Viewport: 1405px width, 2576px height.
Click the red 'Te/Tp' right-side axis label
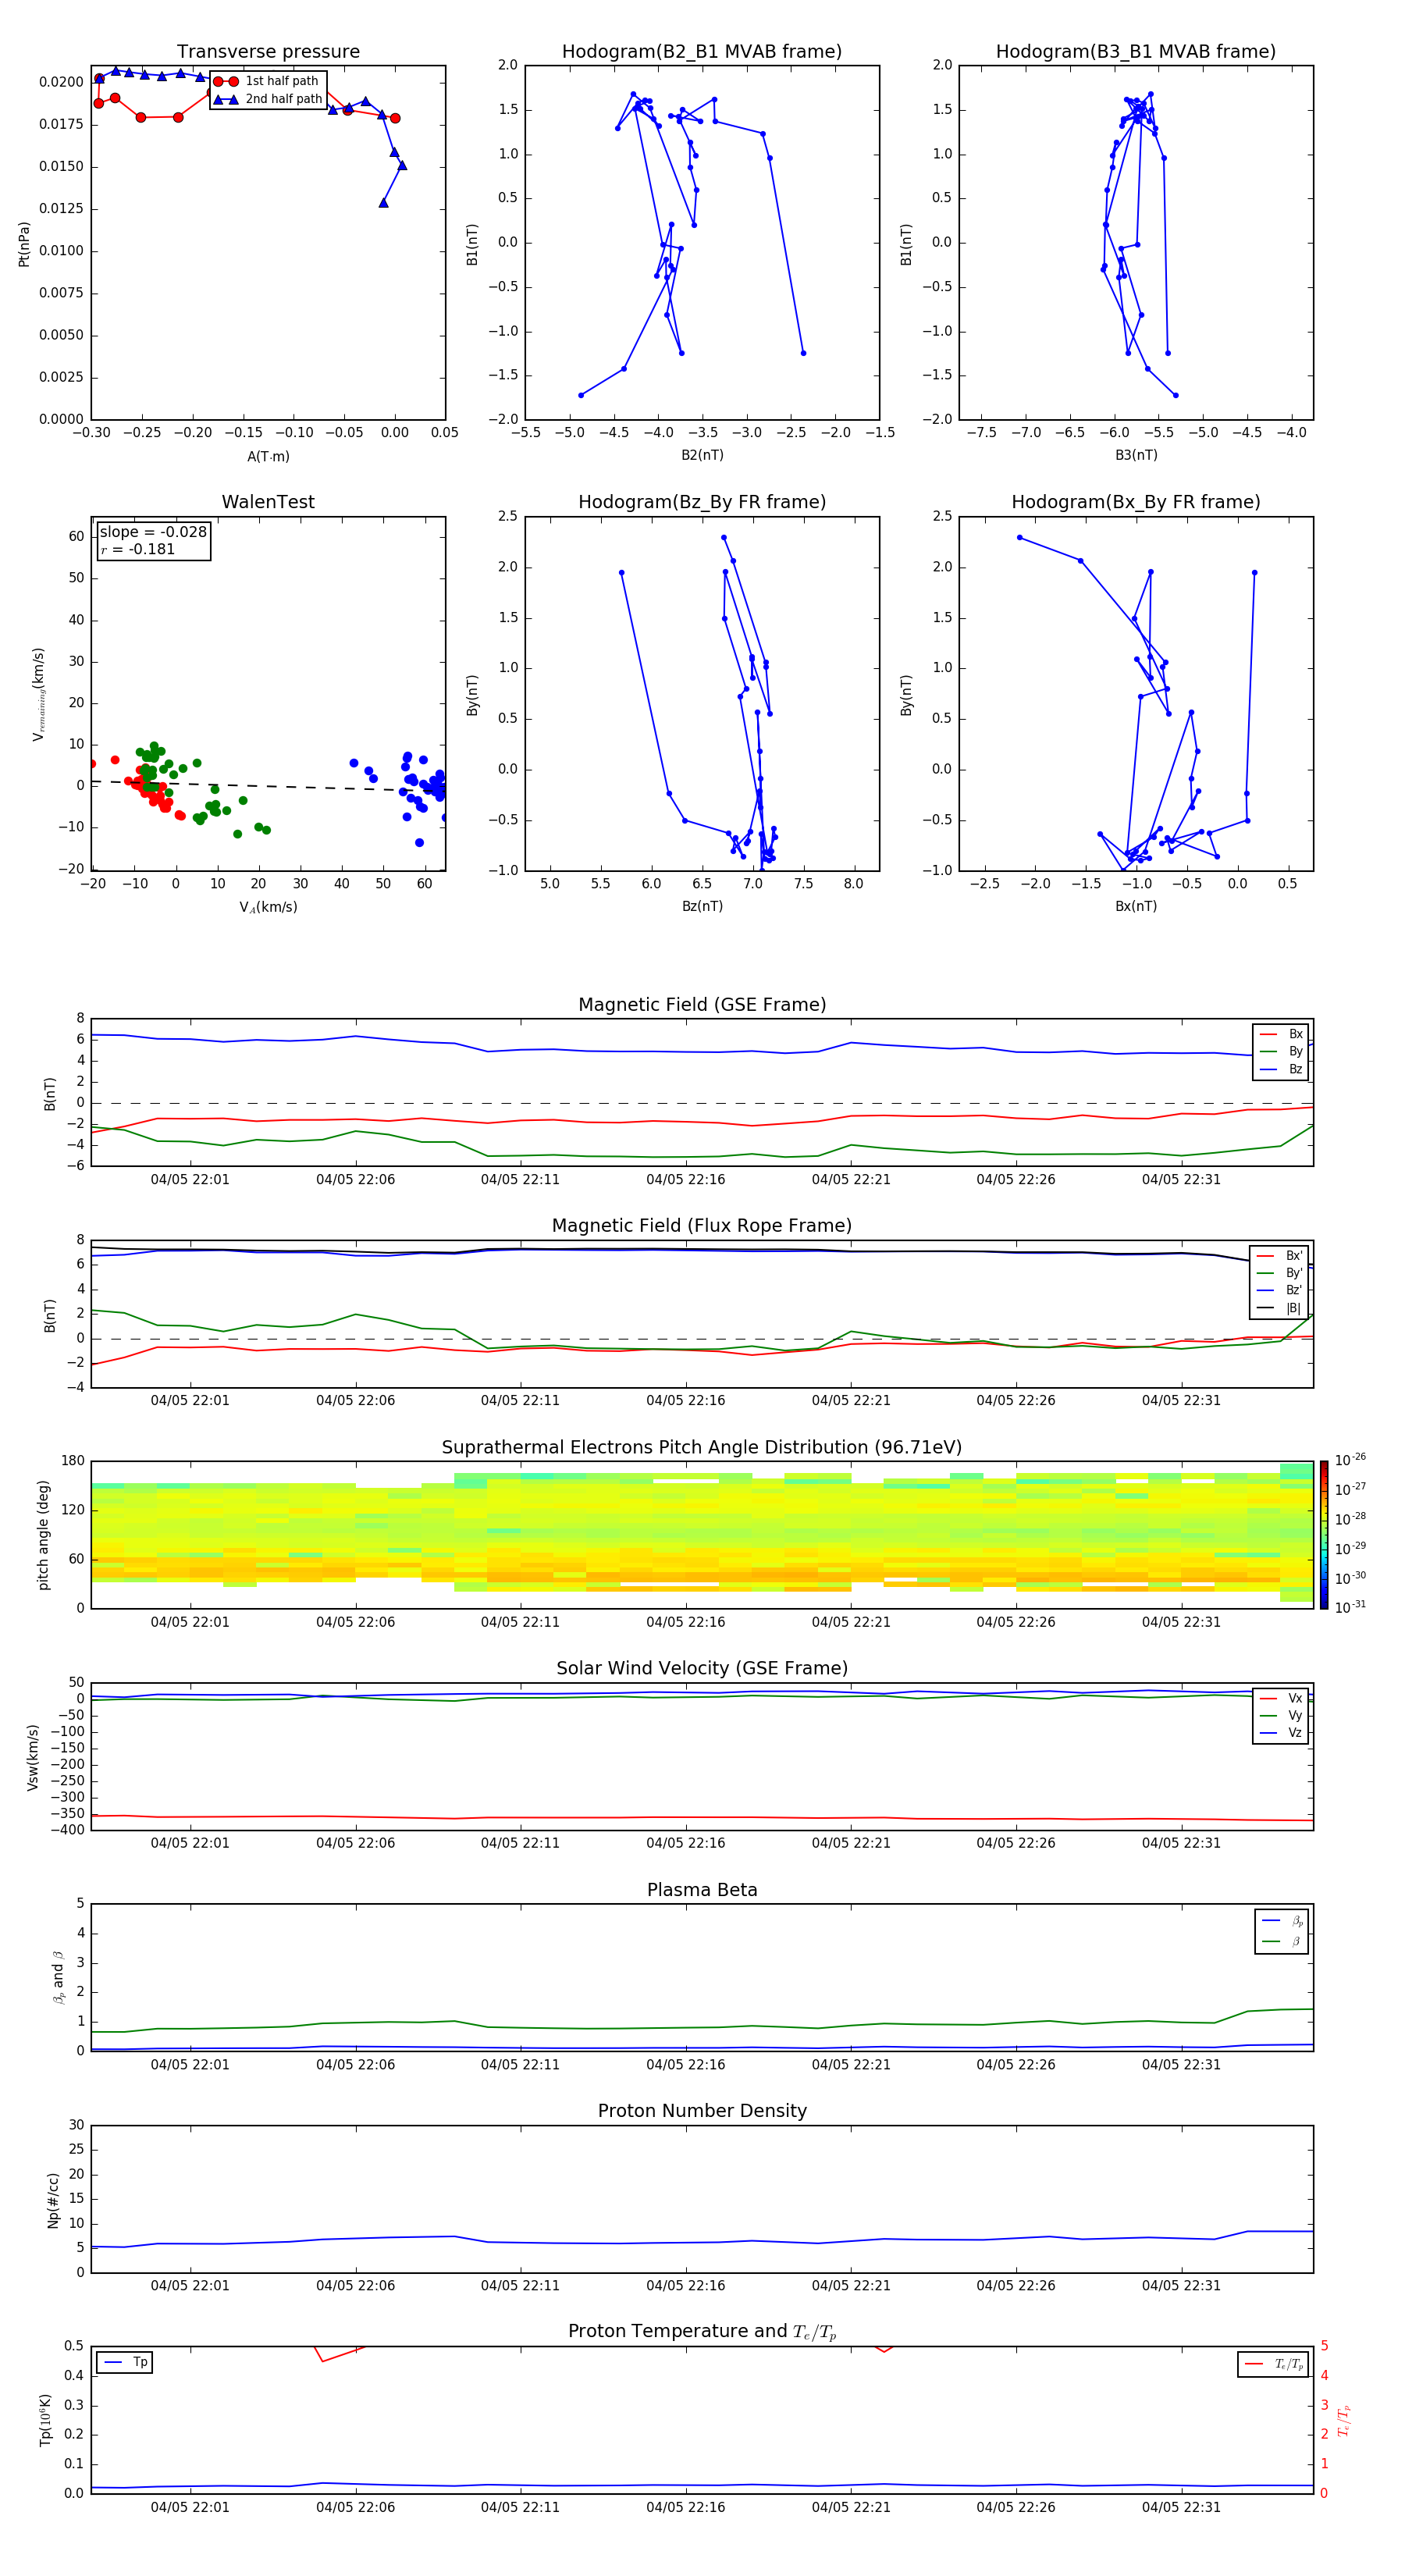click(1344, 2420)
